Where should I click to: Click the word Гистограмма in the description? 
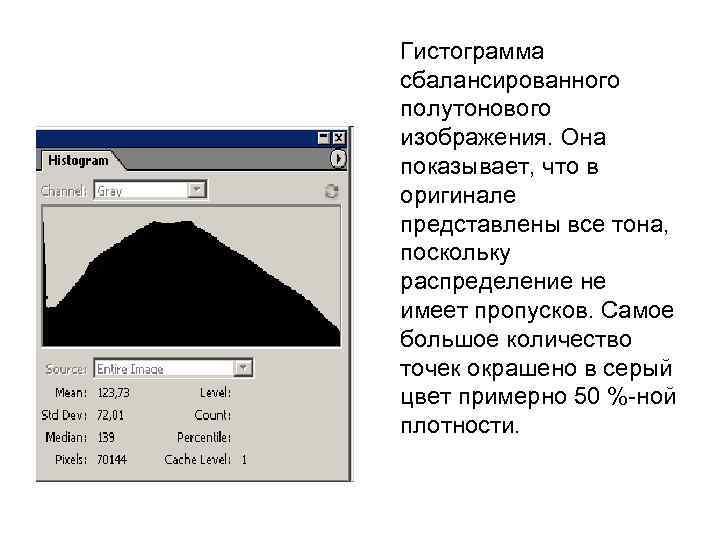[472, 51]
